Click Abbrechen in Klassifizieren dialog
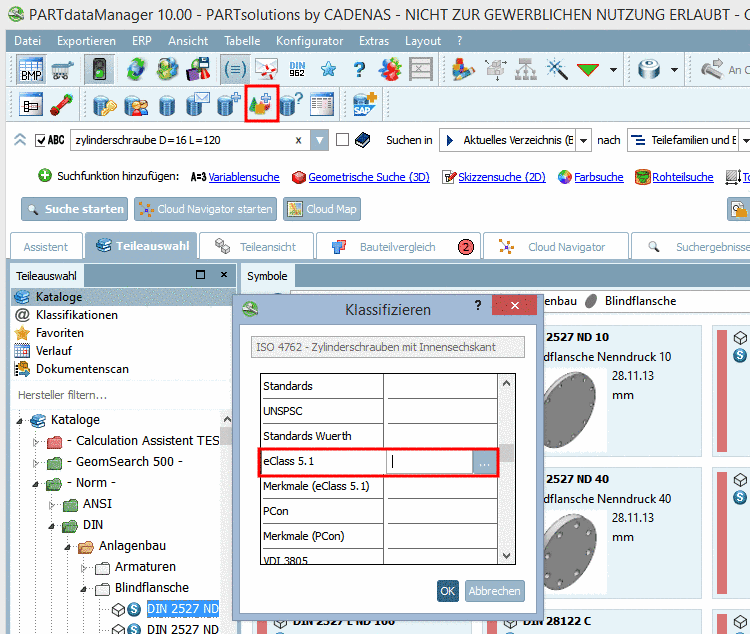 coord(495,591)
